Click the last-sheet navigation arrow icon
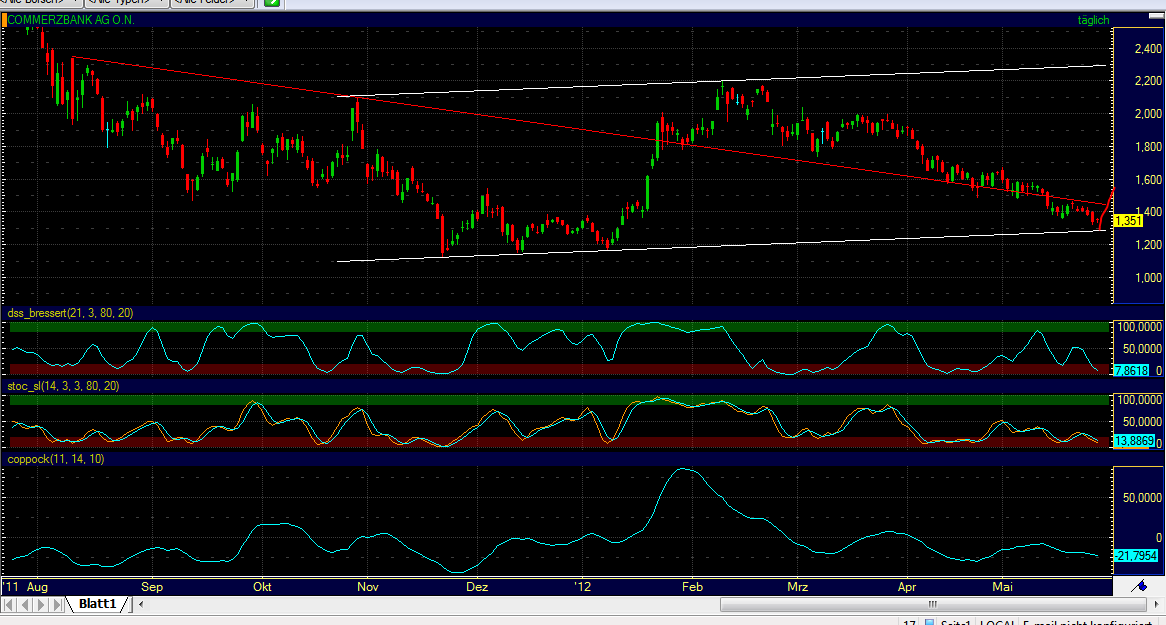This screenshot has height=625, width=1166. coord(57,604)
